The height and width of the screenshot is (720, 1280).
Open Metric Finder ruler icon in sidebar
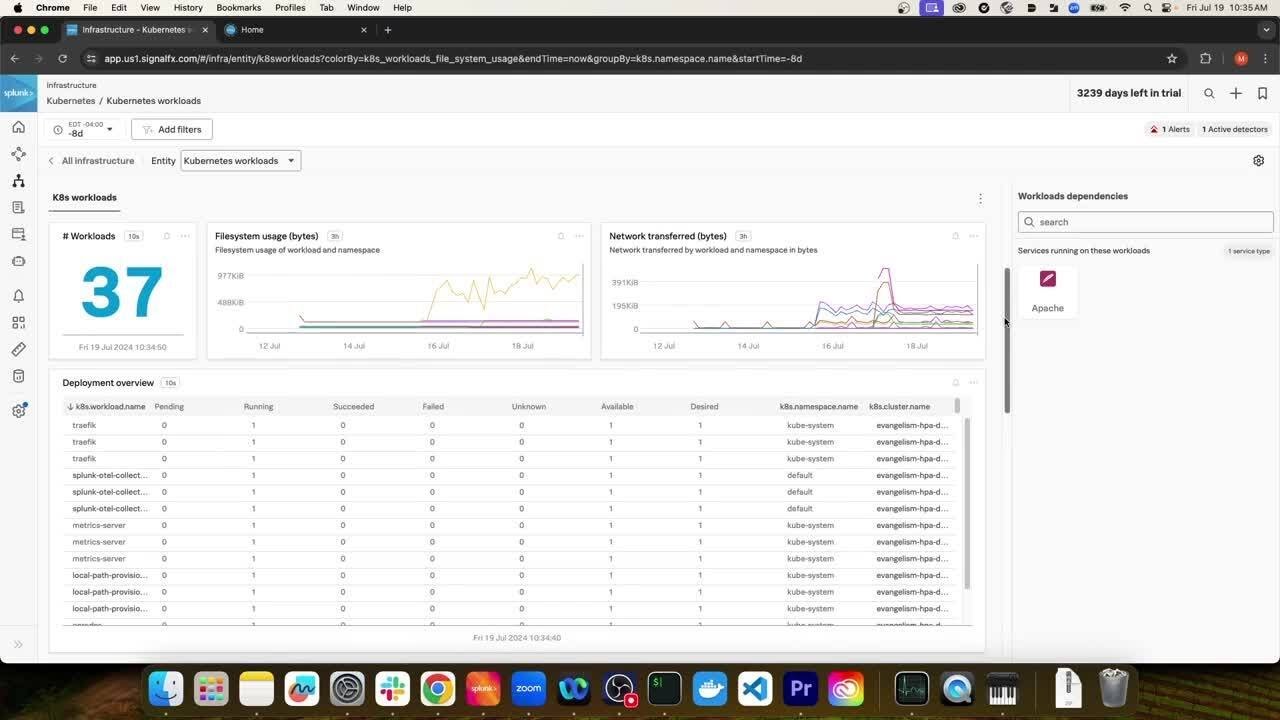click(18, 349)
